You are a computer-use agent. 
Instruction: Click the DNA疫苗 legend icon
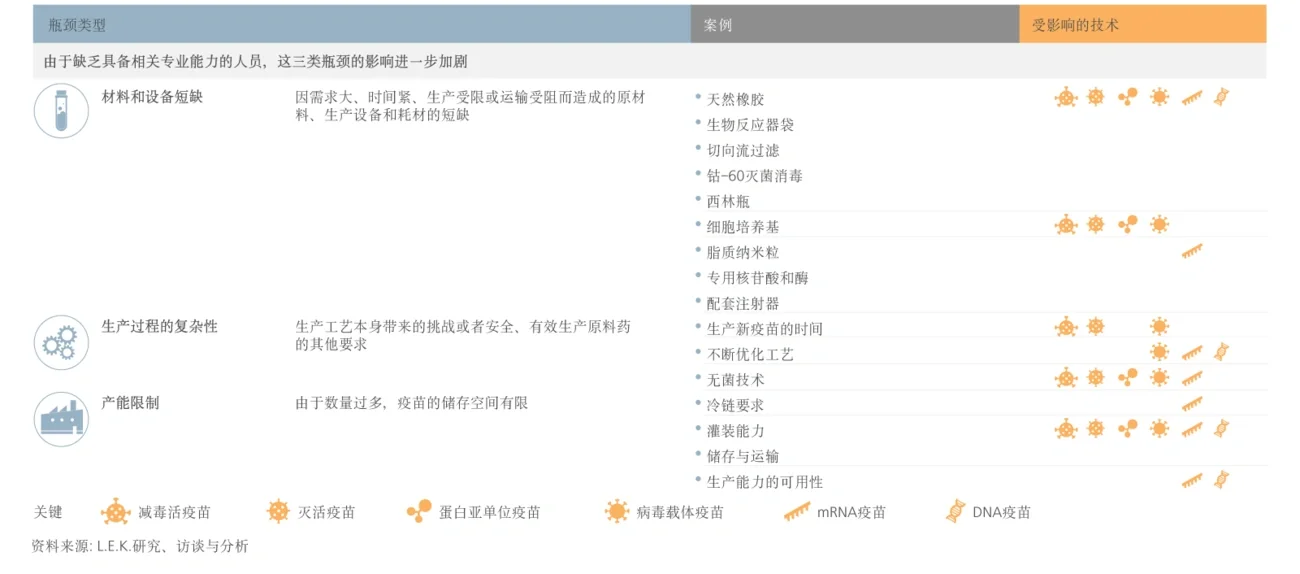[x=955, y=512]
